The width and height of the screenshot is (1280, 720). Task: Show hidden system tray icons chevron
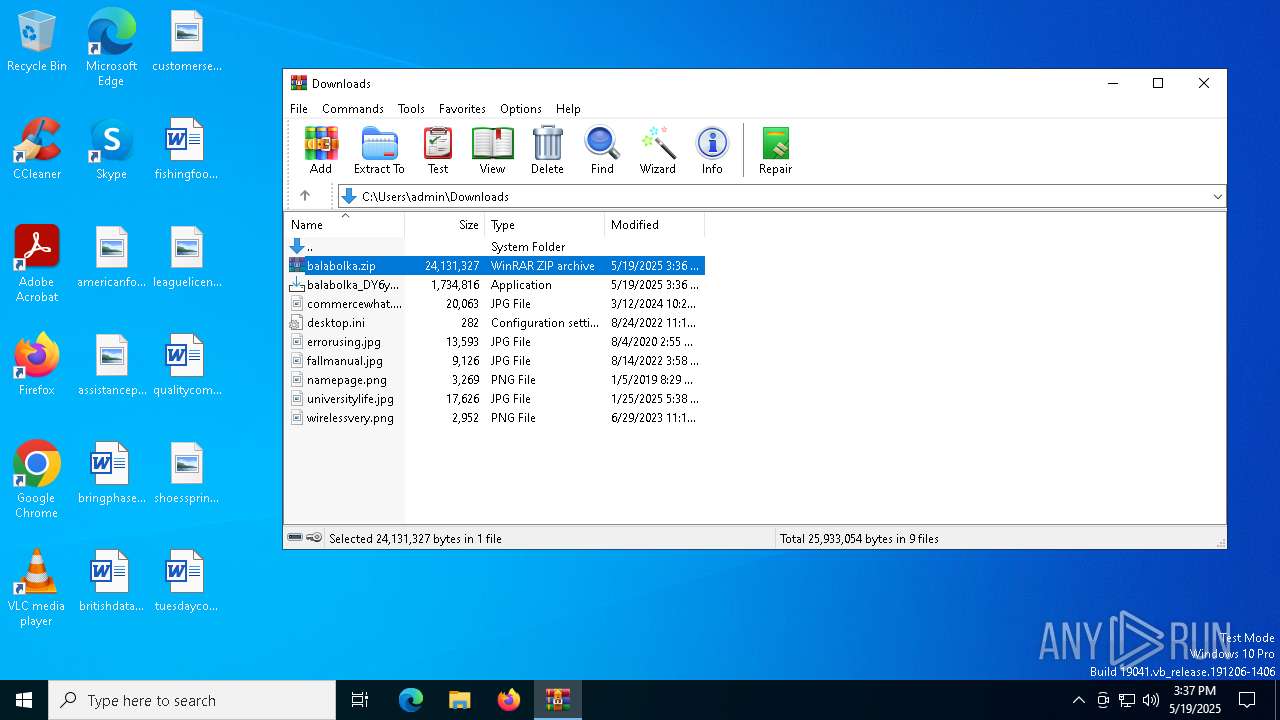point(1078,700)
